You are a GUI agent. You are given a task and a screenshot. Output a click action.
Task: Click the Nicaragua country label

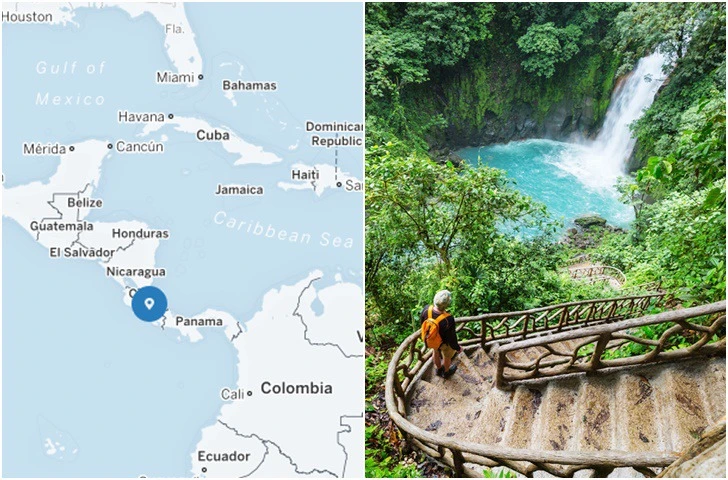coord(136,272)
